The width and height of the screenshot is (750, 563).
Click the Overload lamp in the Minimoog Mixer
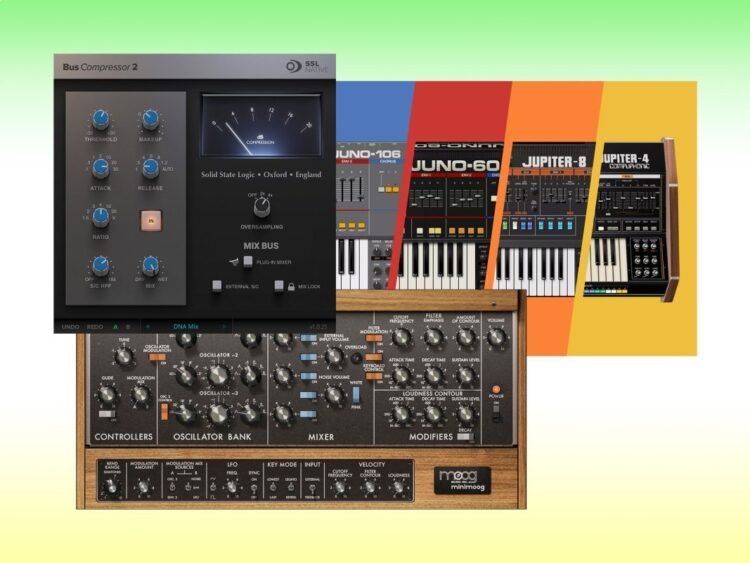click(355, 358)
